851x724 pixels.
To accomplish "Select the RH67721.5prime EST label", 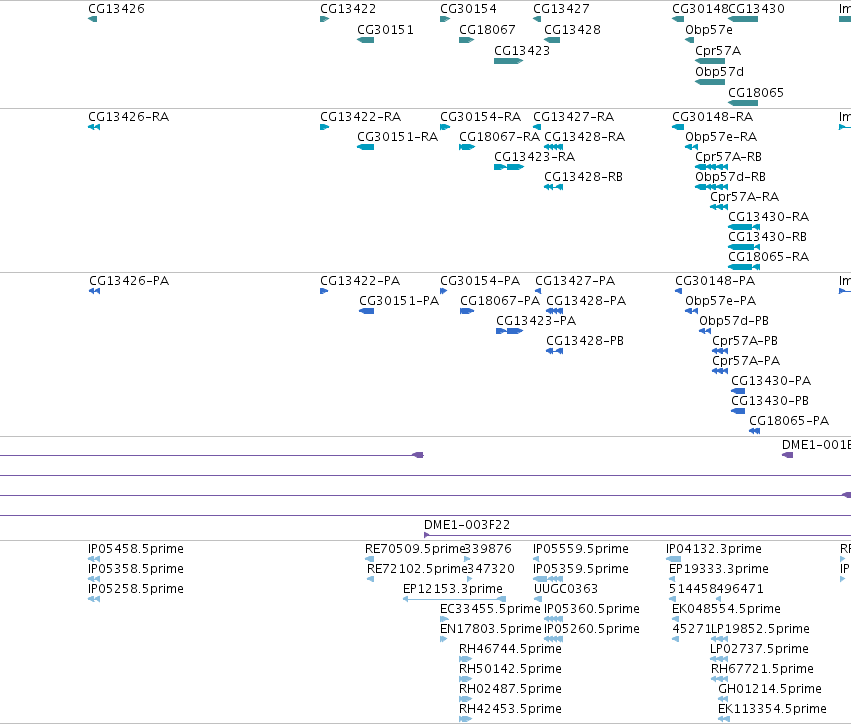I will click(763, 669).
